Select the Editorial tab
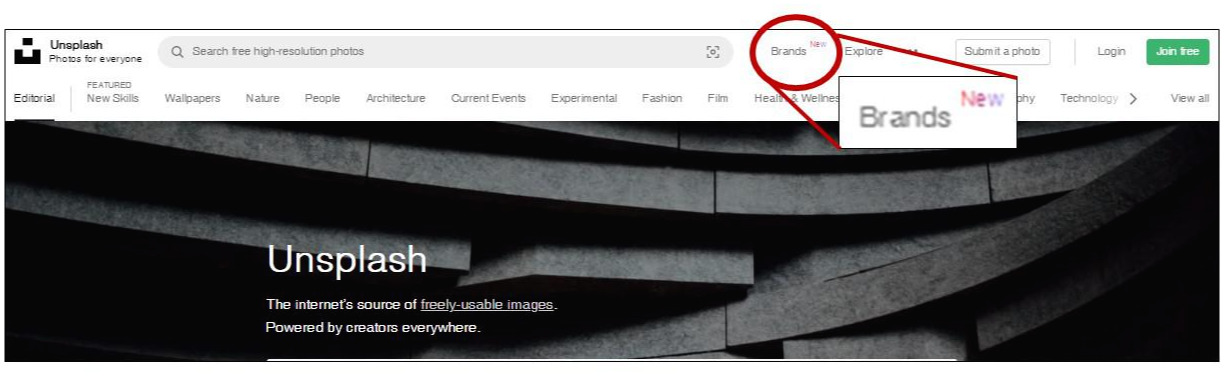 click(34, 99)
